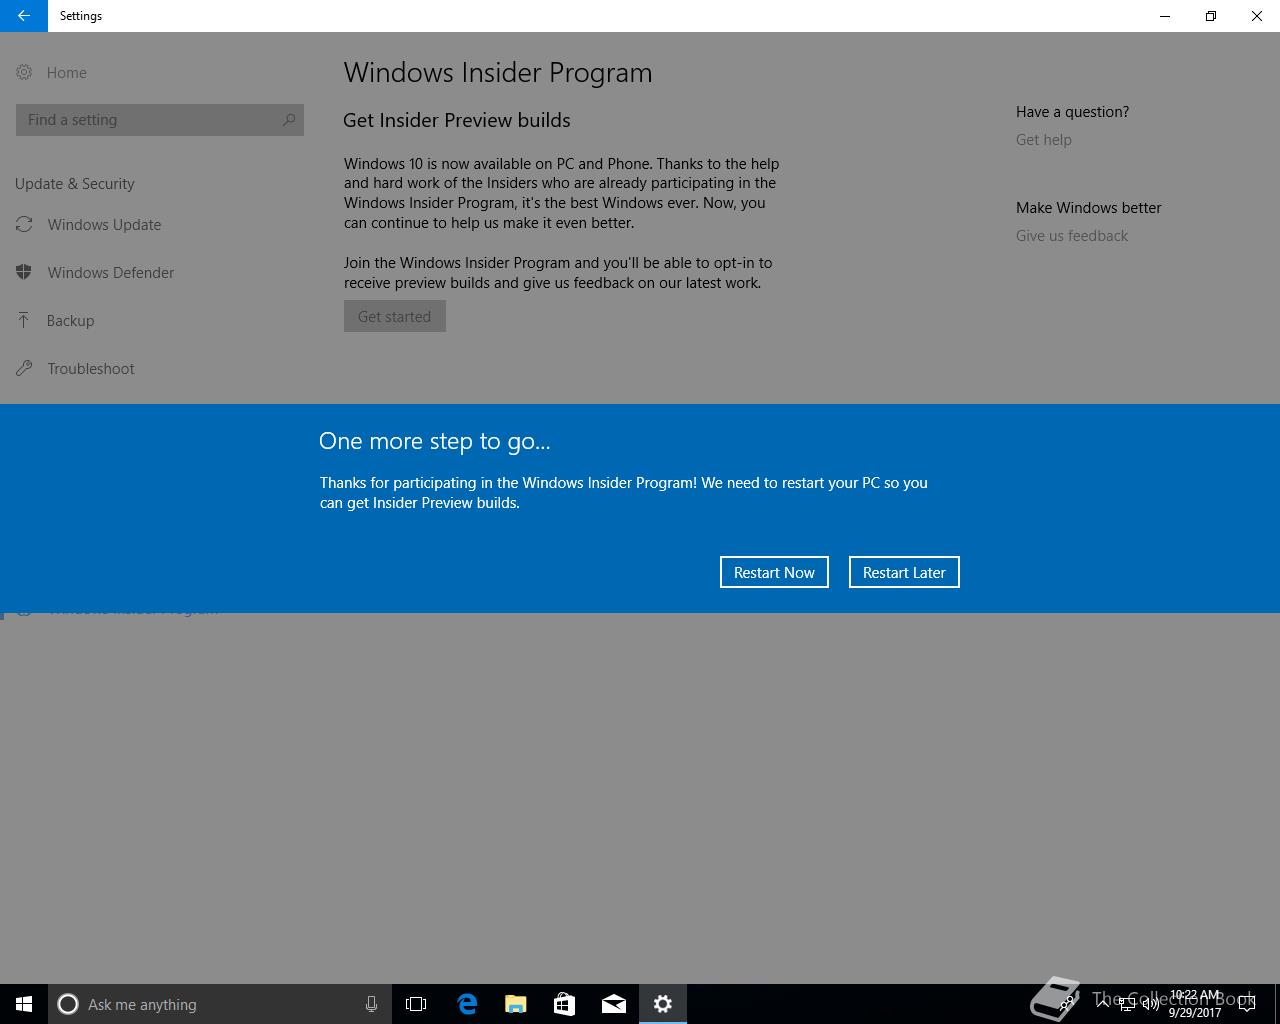Click the Find a setting search box
1280x1024 pixels.
pyautogui.click(x=160, y=120)
